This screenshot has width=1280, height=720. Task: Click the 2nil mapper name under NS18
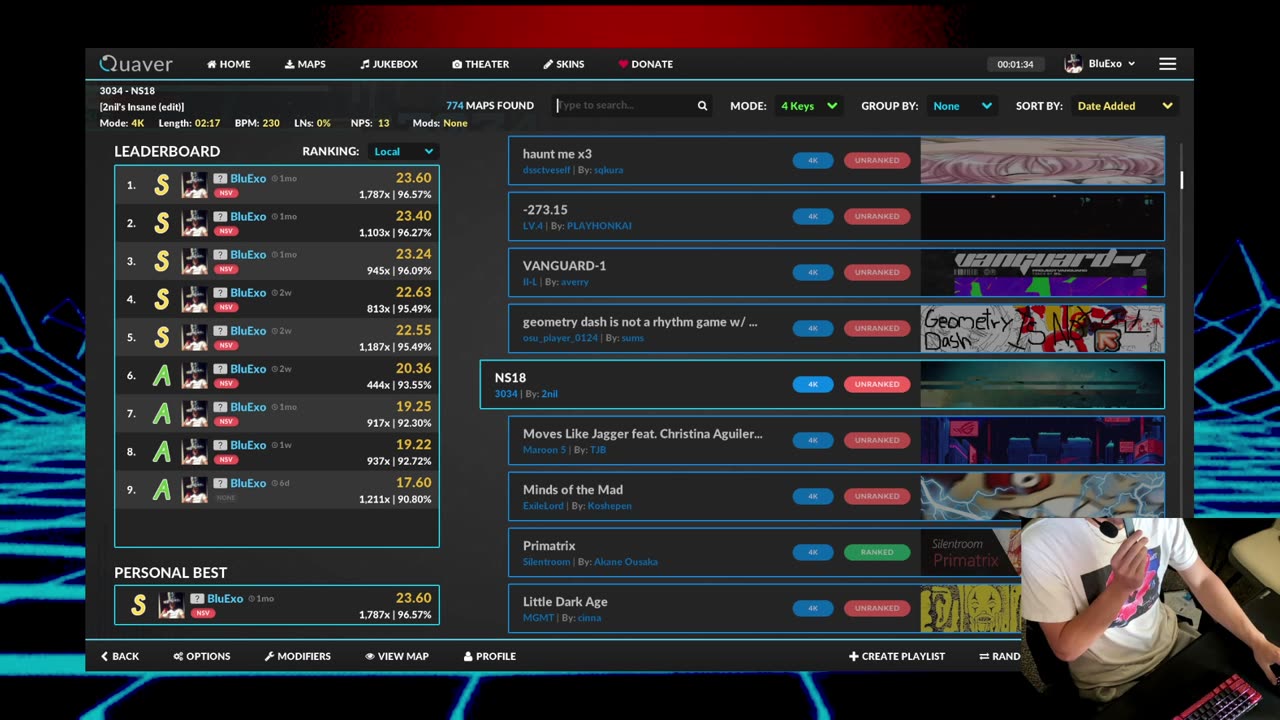click(x=549, y=394)
